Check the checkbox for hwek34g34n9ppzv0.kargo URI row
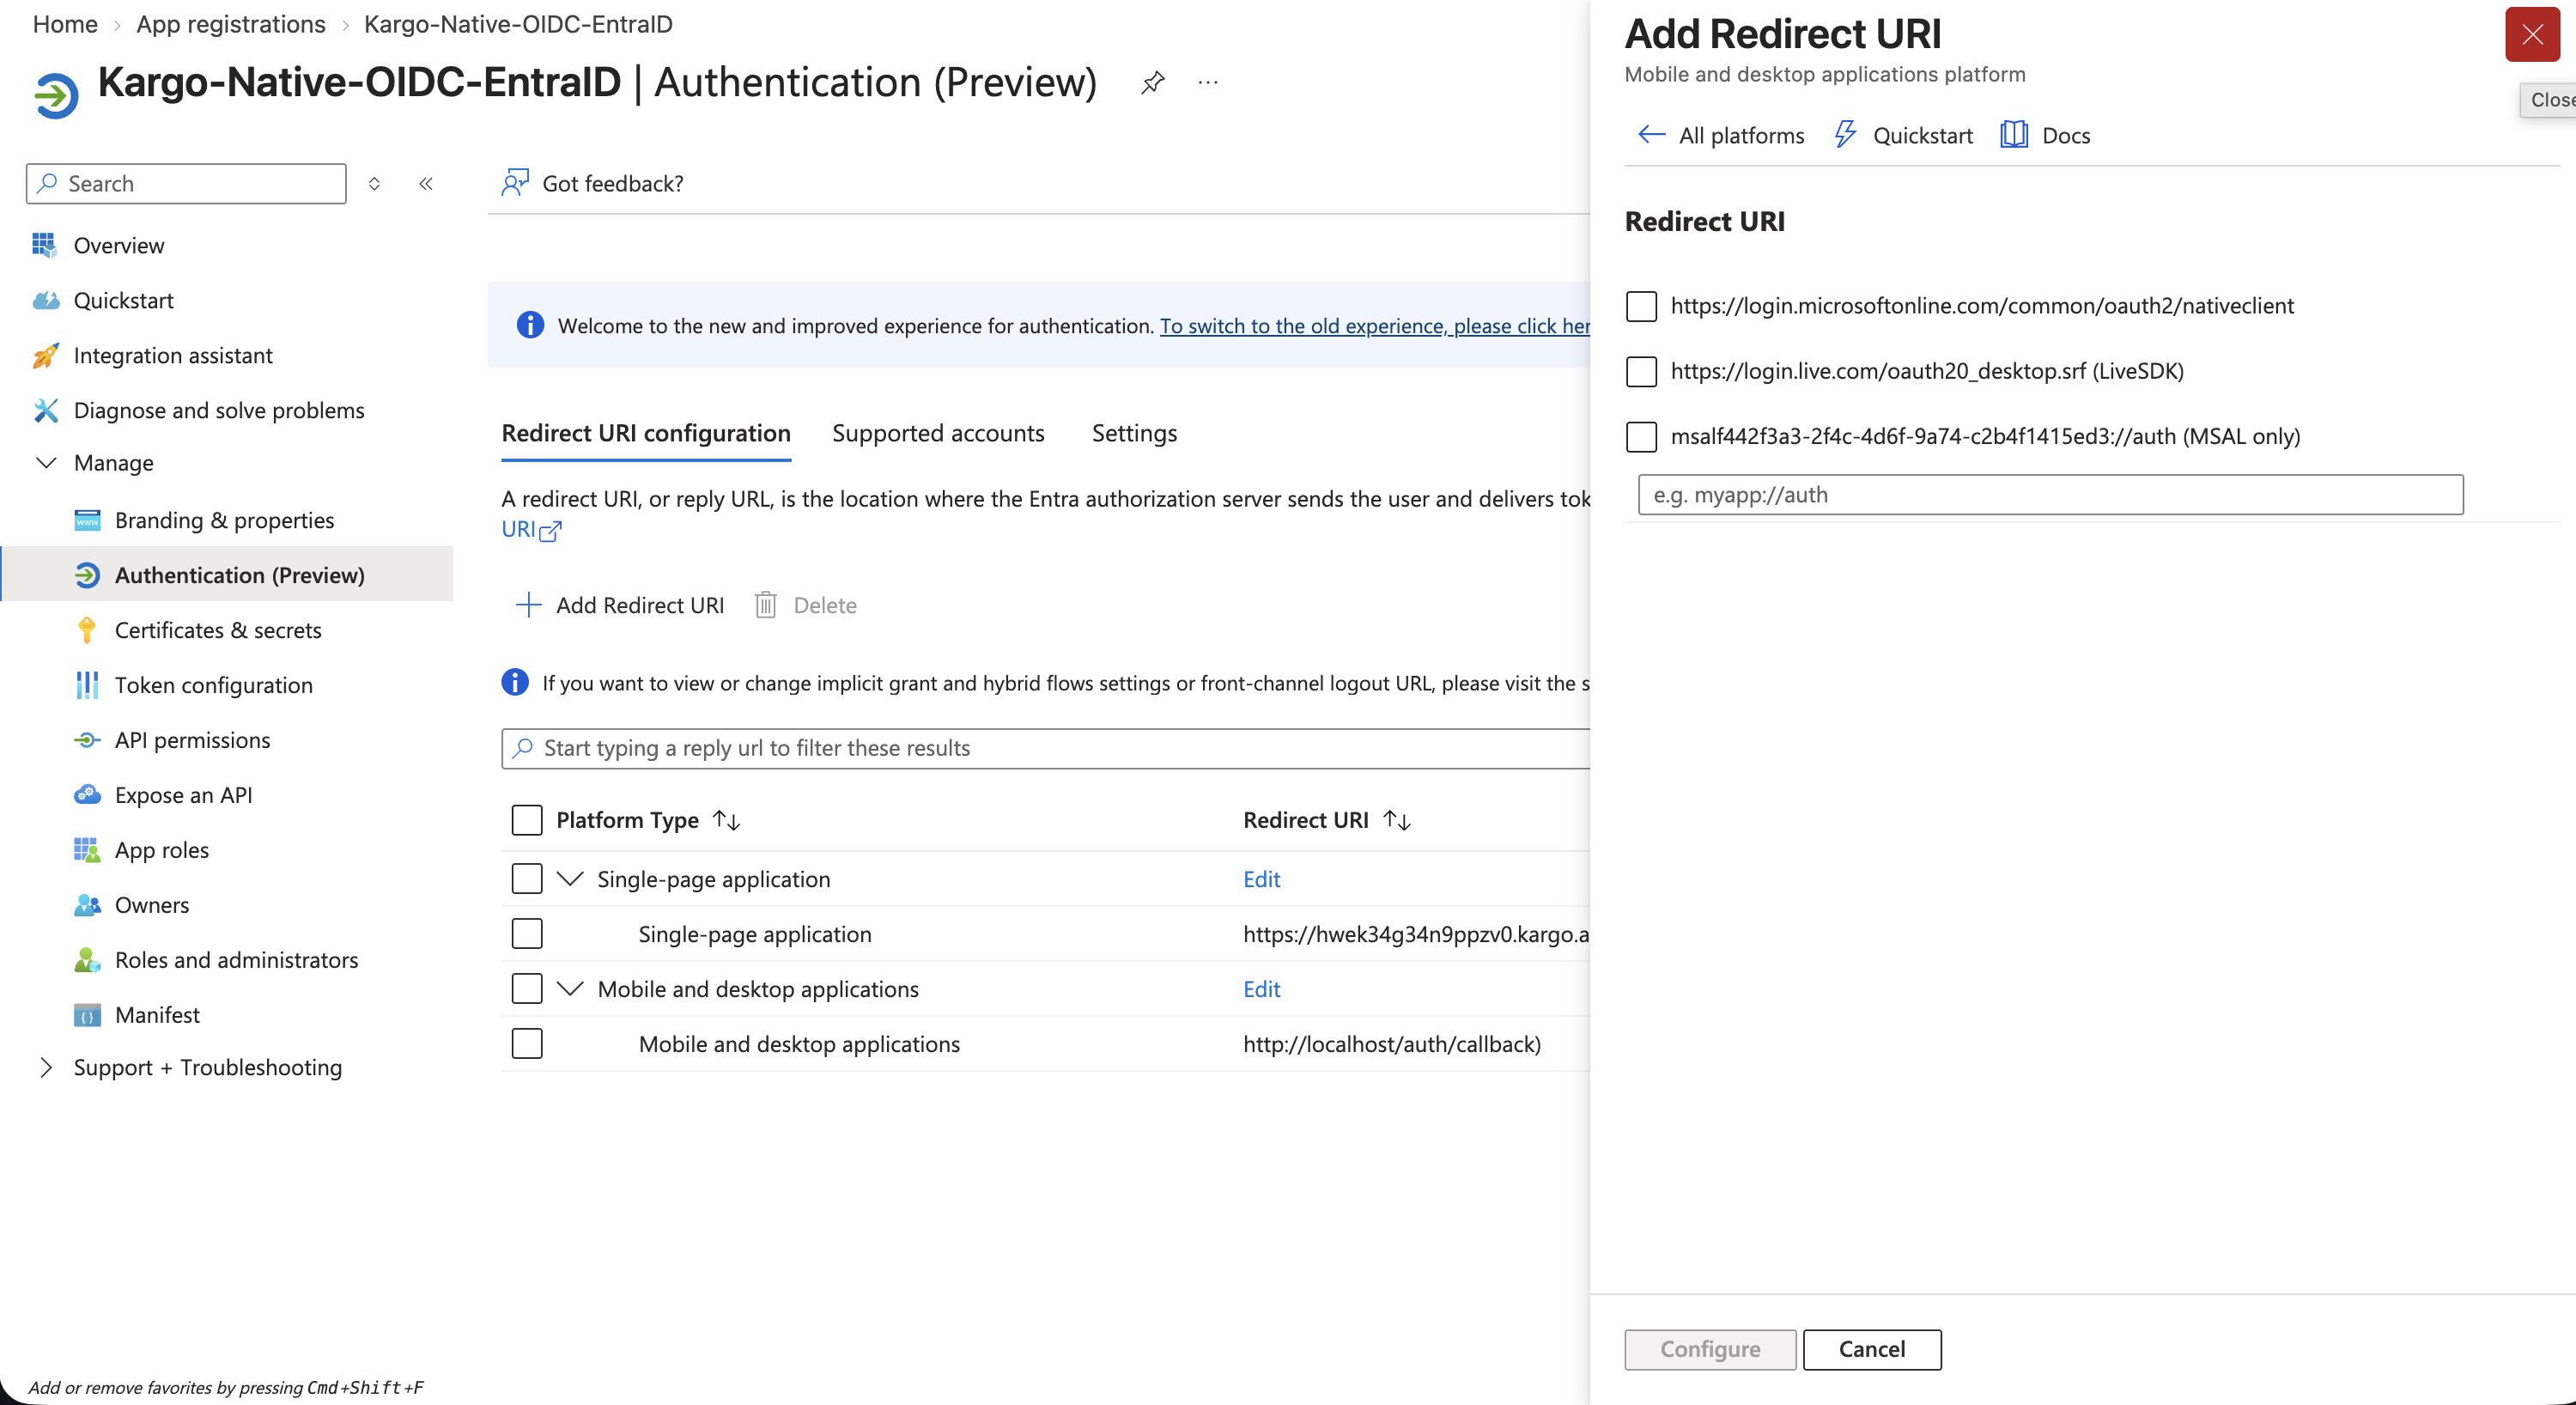This screenshot has height=1405, width=2576. point(527,934)
